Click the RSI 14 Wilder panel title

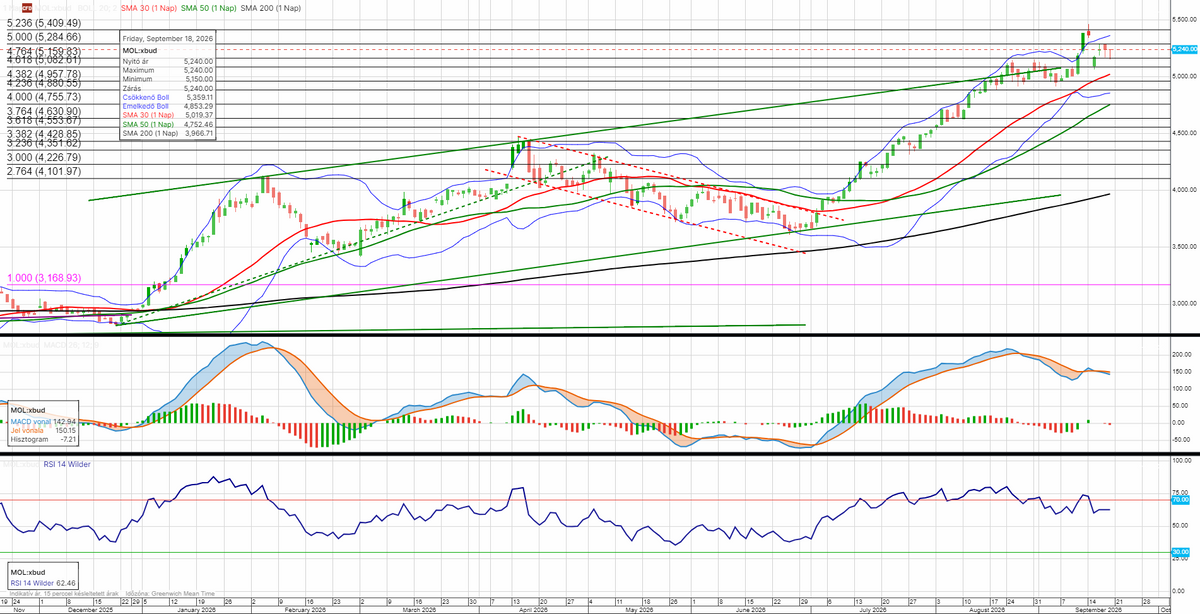coord(65,463)
